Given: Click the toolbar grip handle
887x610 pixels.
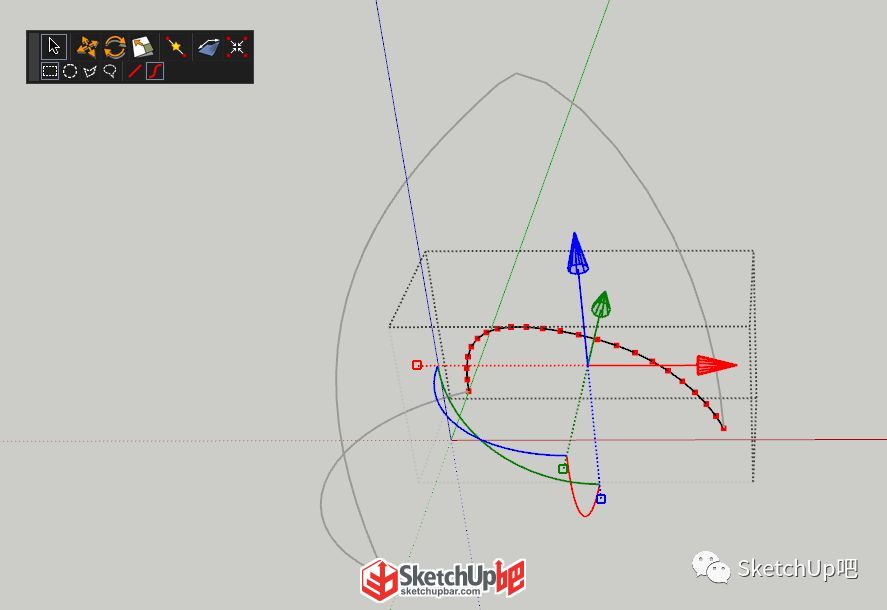Looking at the screenshot, I should click(x=34, y=57).
